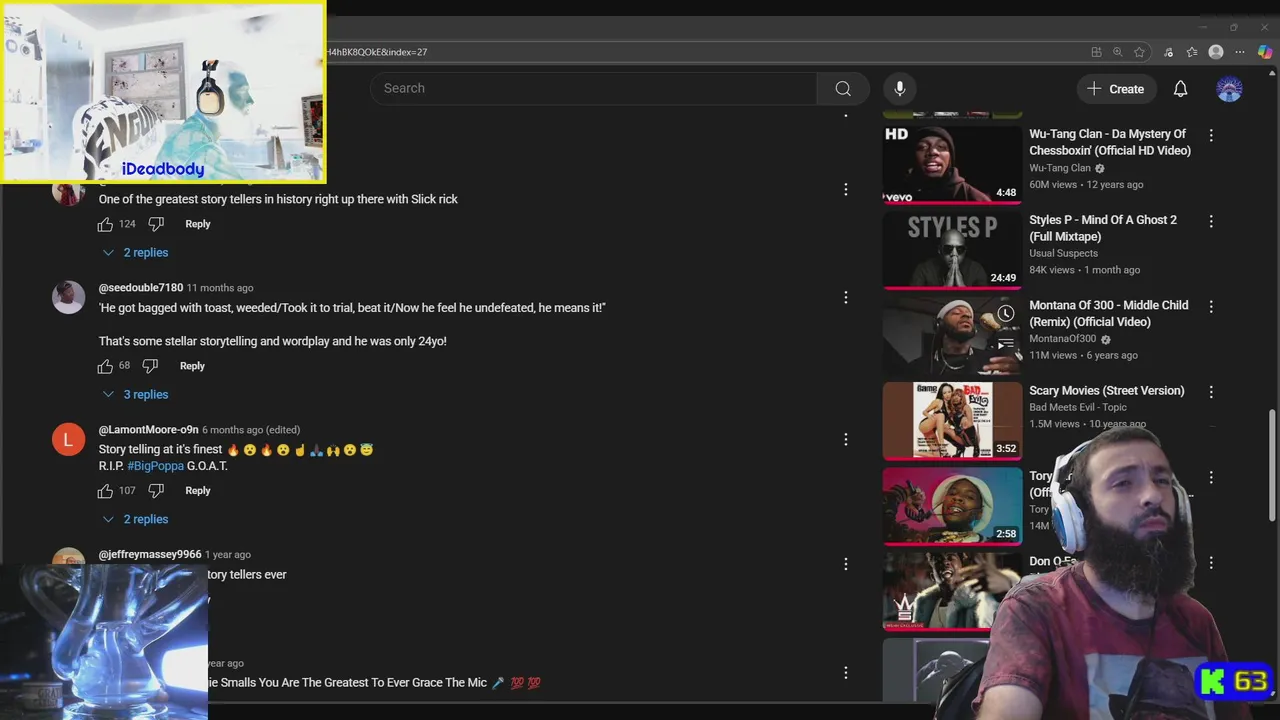Open @jeffreymassey9966 channel link
The width and height of the screenshot is (1280, 720).
click(x=150, y=555)
